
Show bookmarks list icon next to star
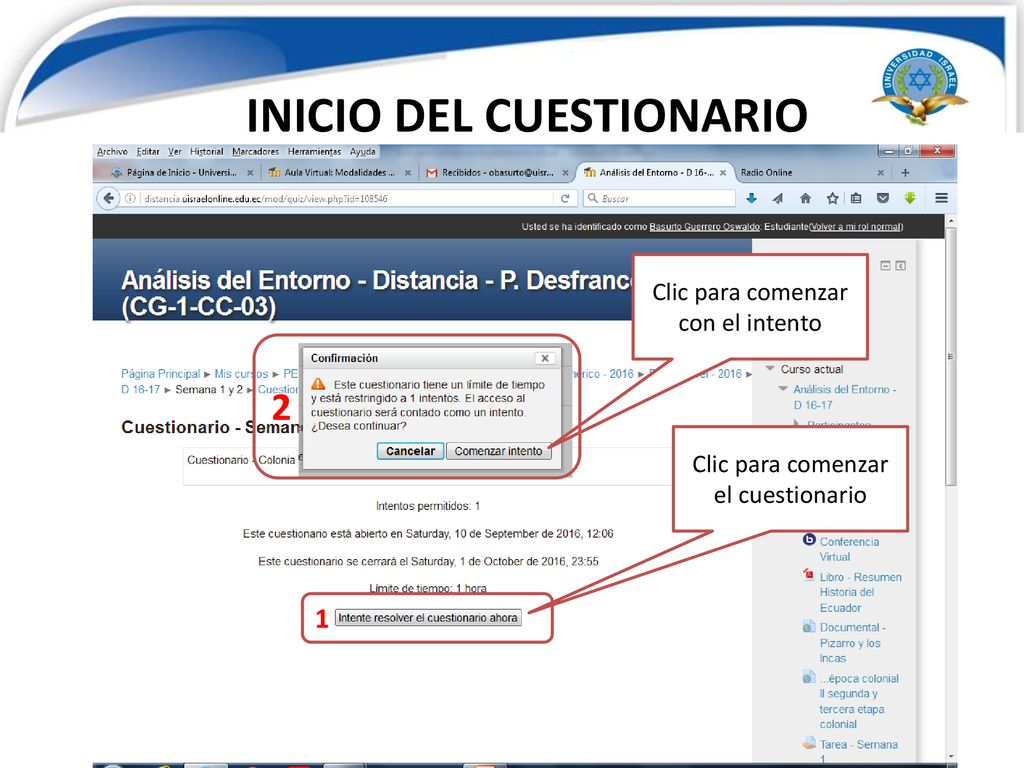tap(856, 198)
